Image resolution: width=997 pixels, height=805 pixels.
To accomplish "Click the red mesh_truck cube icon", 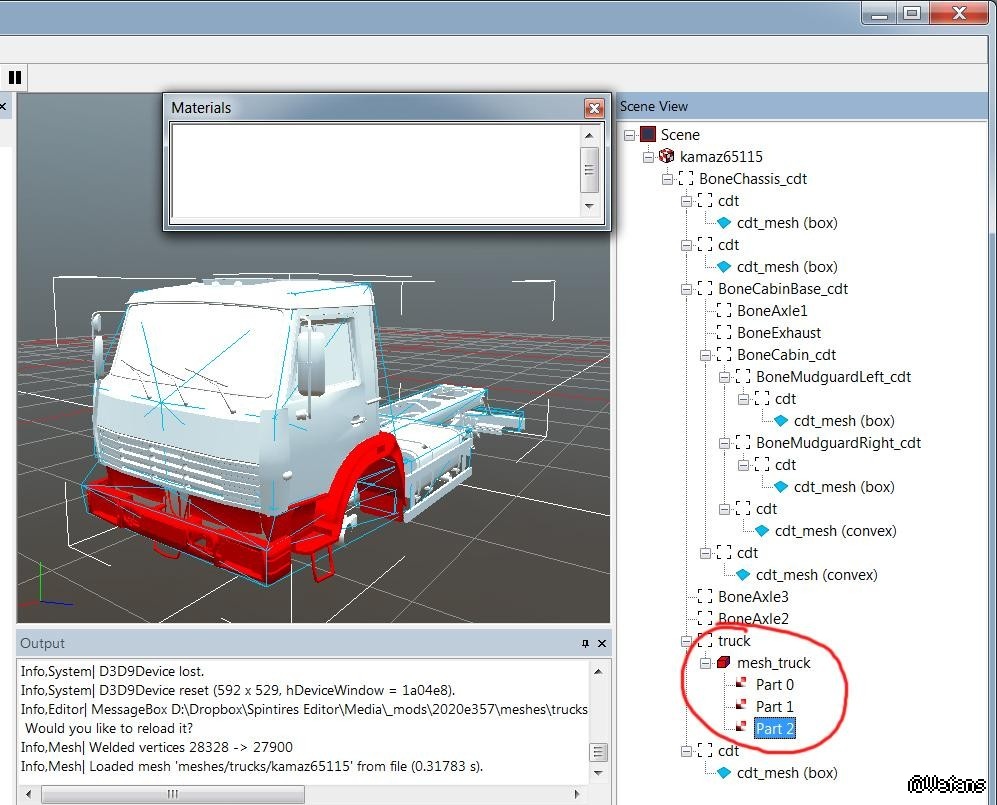I will pyautogui.click(x=724, y=662).
